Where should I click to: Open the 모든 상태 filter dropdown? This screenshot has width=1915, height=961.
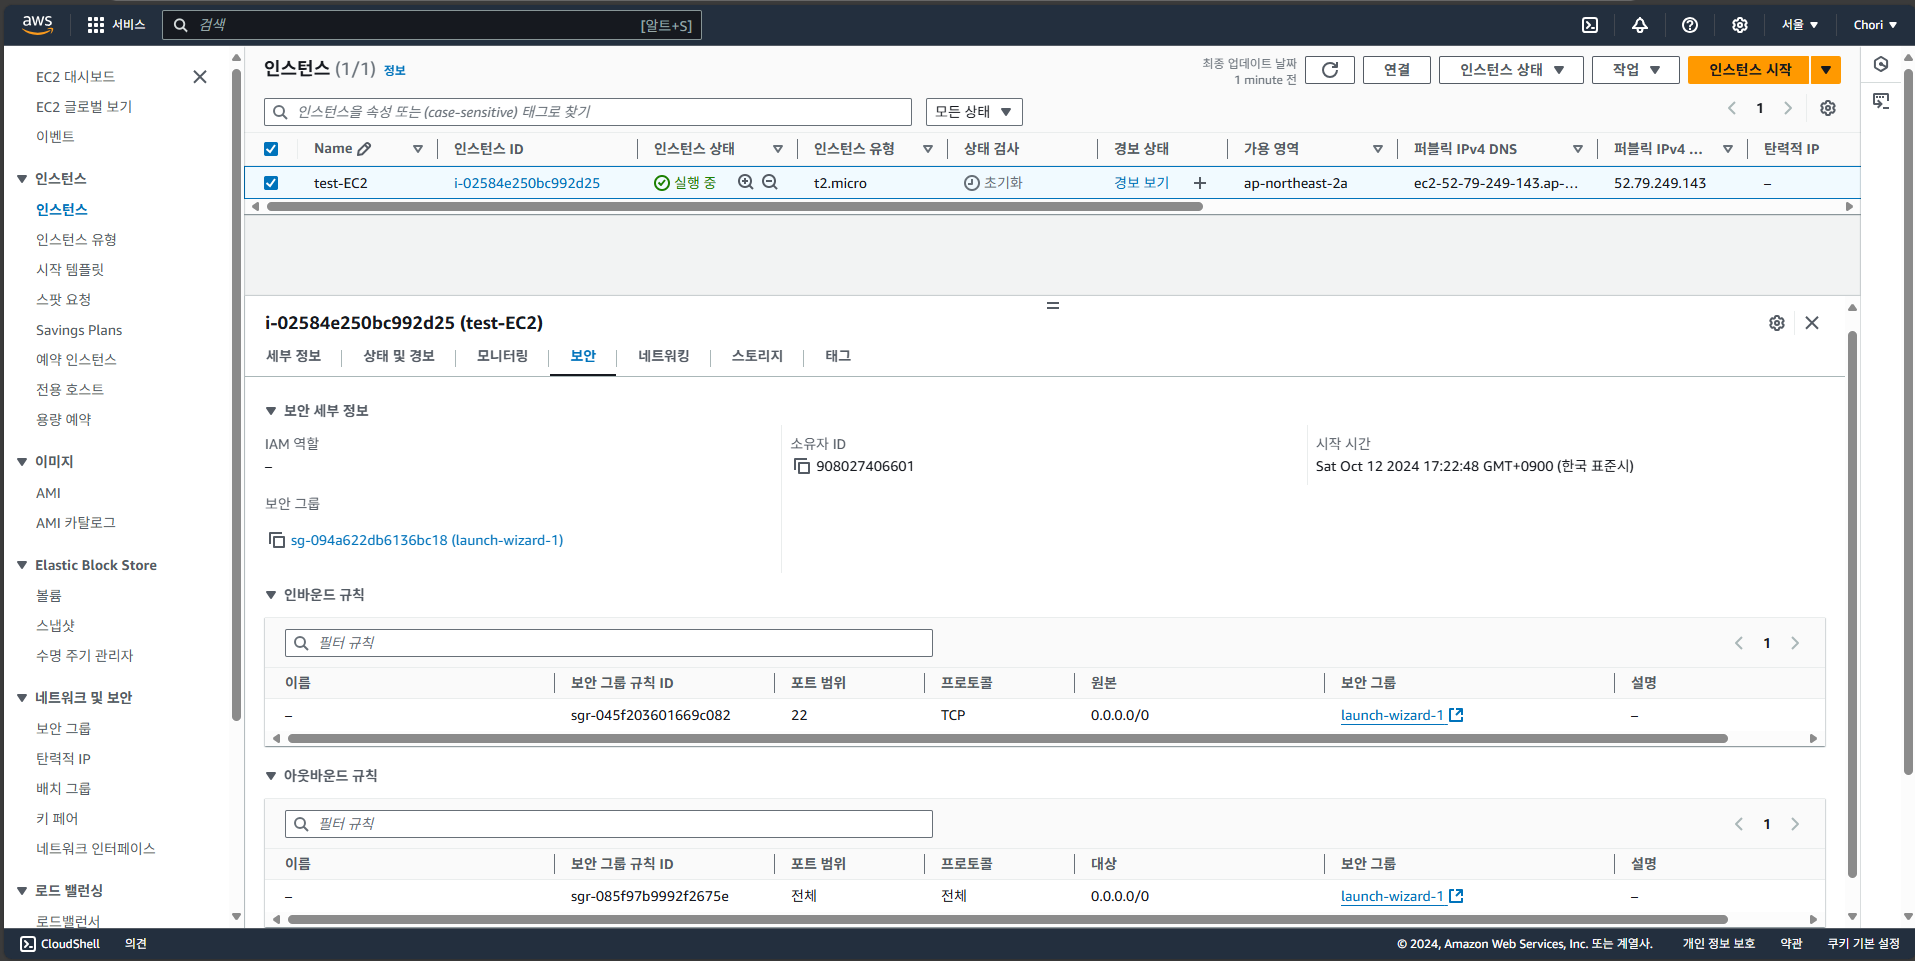[974, 112]
